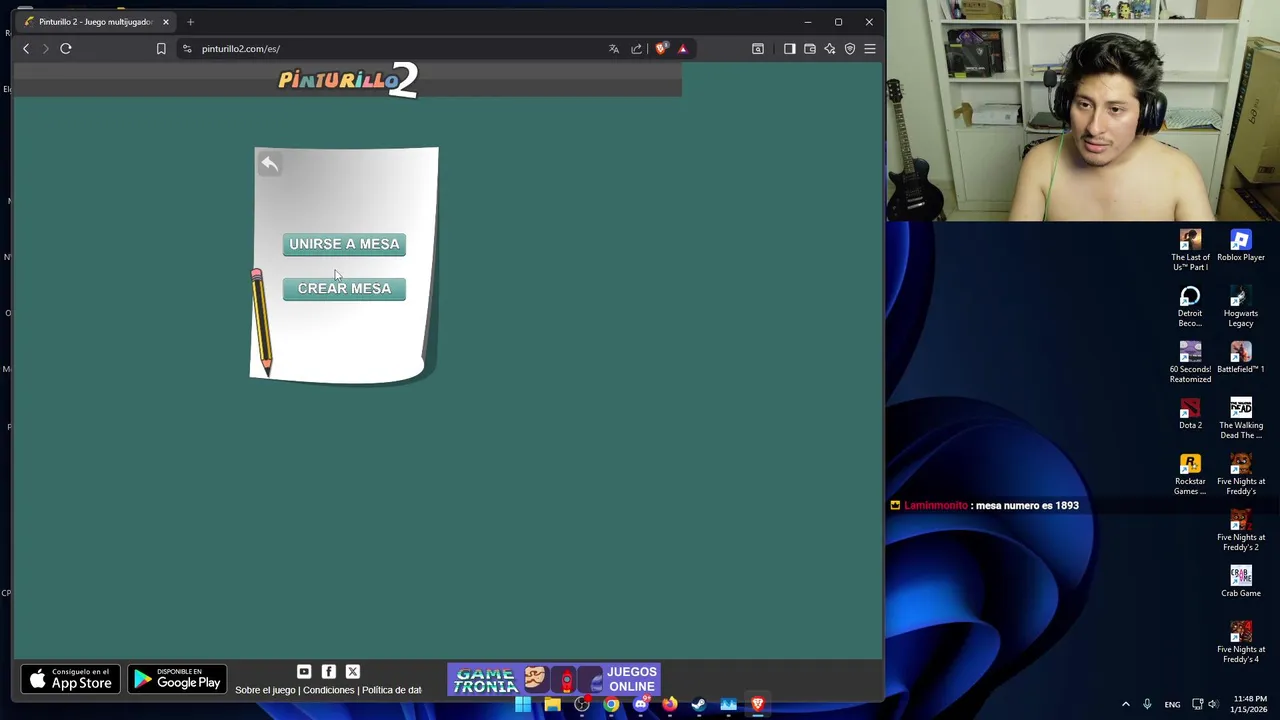This screenshot has height=720, width=1280.
Task: Click the Google Play download badge
Action: 177,680
